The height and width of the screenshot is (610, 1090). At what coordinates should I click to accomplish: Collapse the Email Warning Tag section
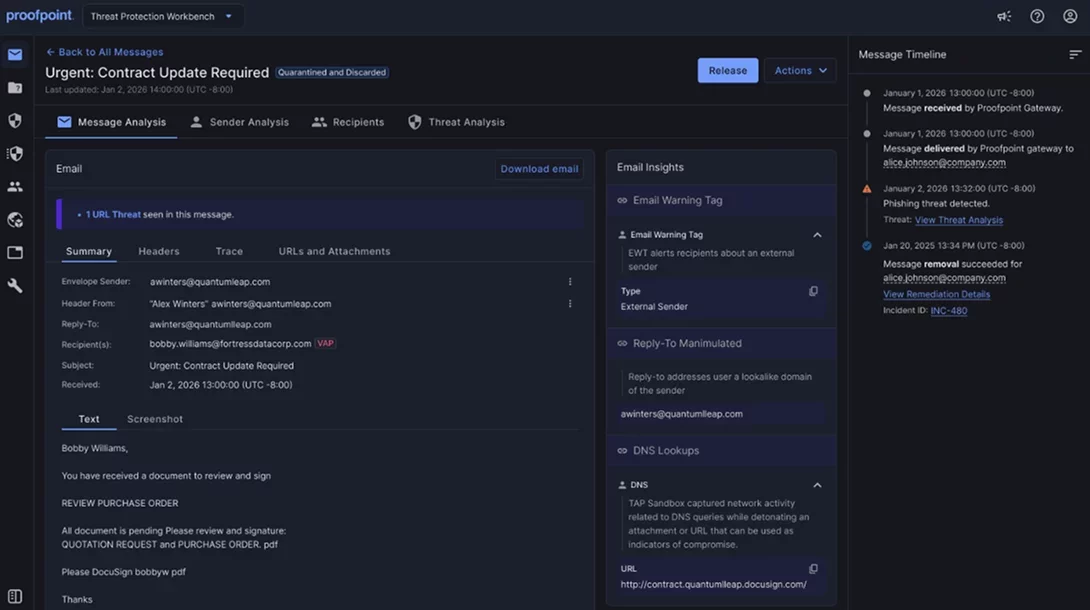[x=818, y=235]
